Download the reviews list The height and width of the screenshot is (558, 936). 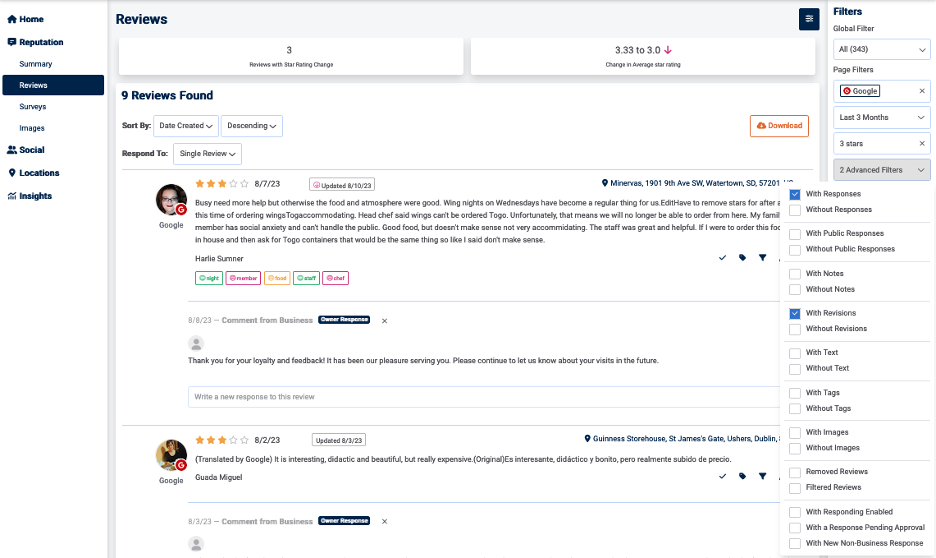tap(779, 126)
